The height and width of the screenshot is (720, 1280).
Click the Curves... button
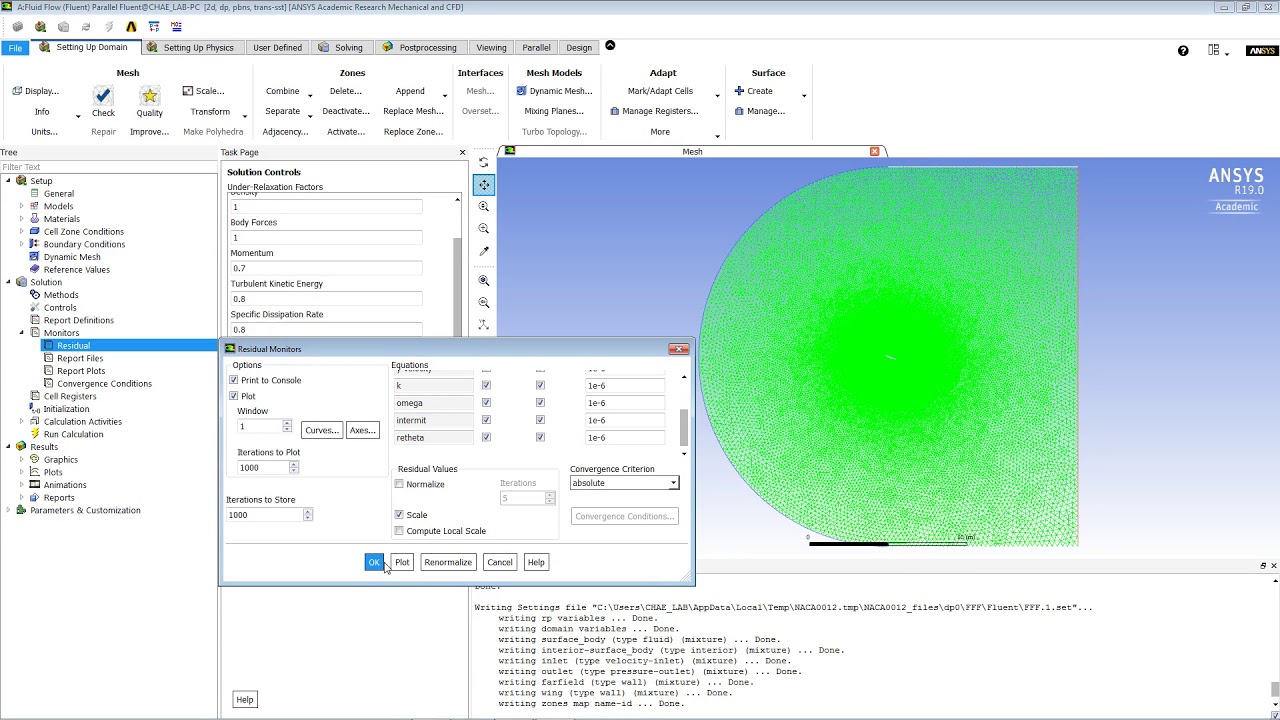click(321, 430)
